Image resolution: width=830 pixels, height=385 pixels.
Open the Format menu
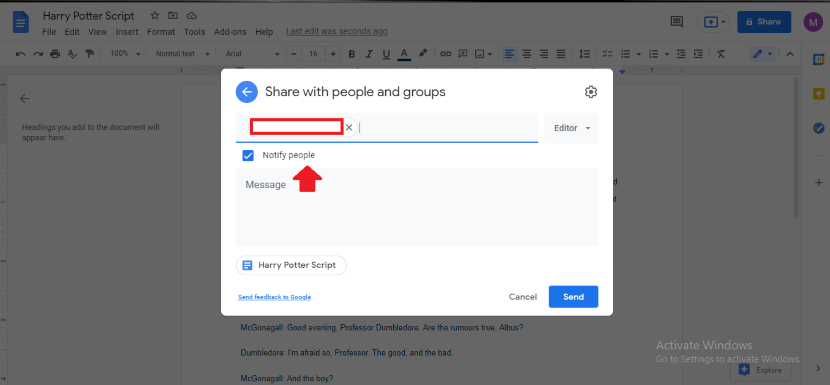click(x=161, y=32)
